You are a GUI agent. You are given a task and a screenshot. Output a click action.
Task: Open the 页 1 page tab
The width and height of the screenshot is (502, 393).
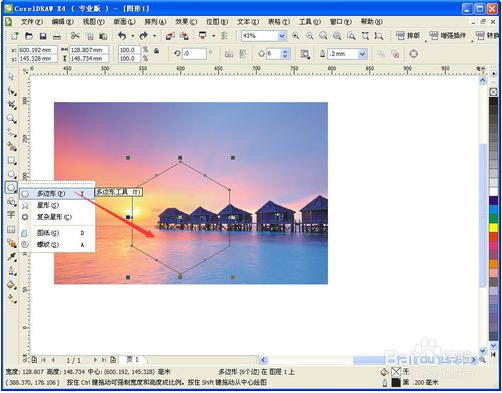132,359
